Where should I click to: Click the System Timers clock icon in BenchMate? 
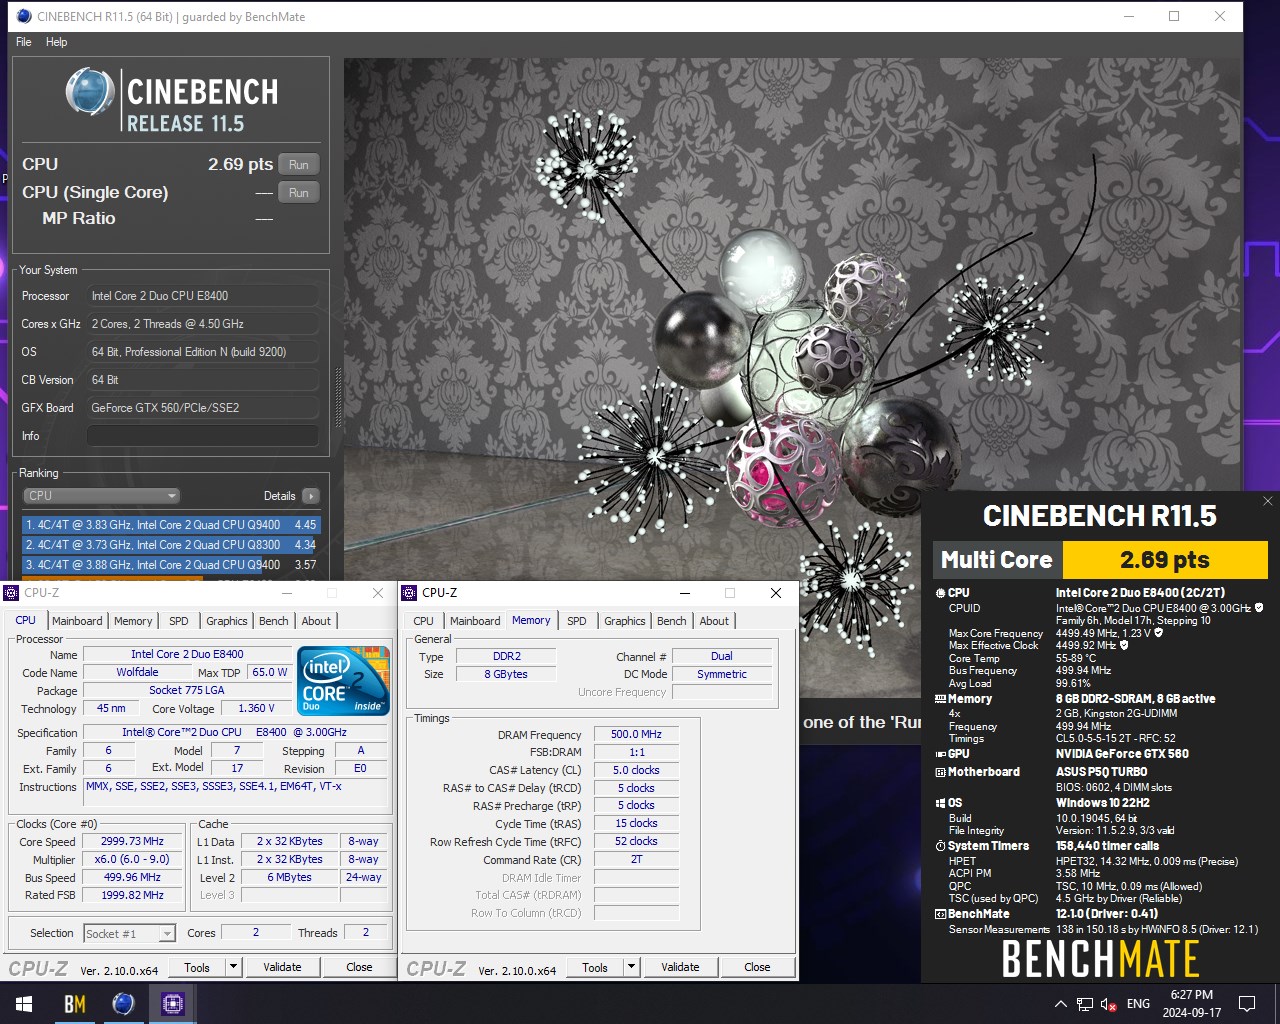click(940, 846)
